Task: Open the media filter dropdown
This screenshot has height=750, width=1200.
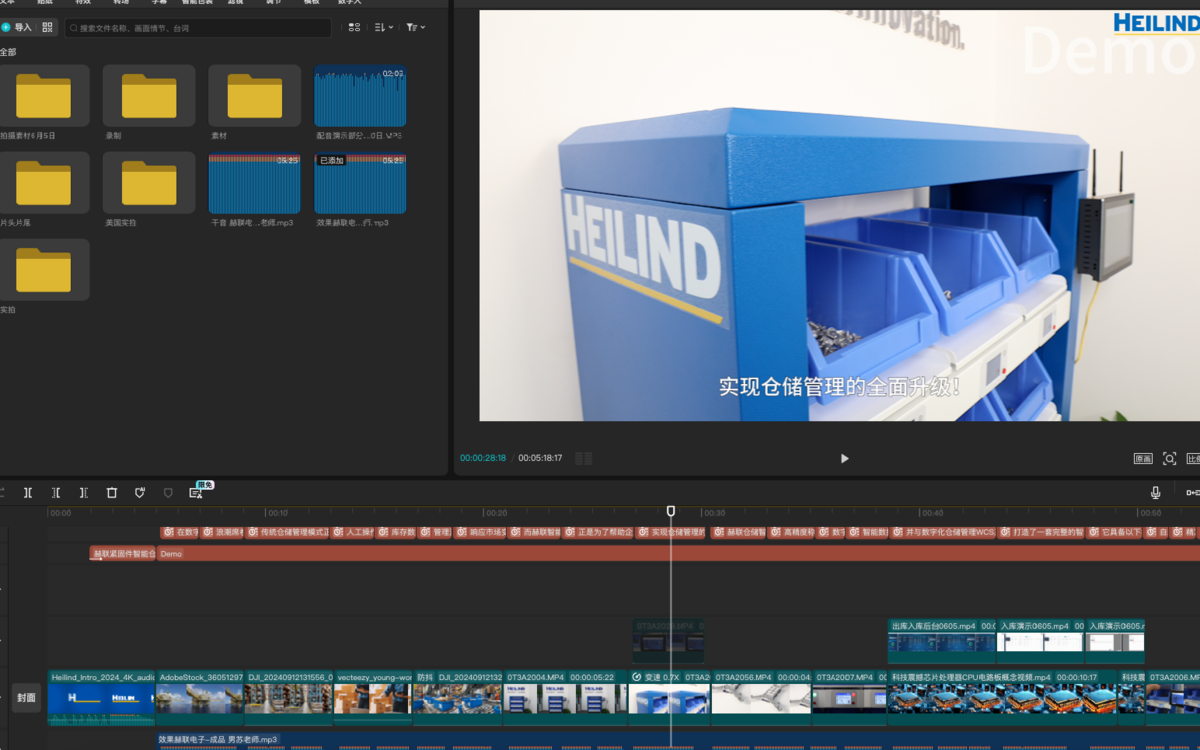Action: (416, 28)
